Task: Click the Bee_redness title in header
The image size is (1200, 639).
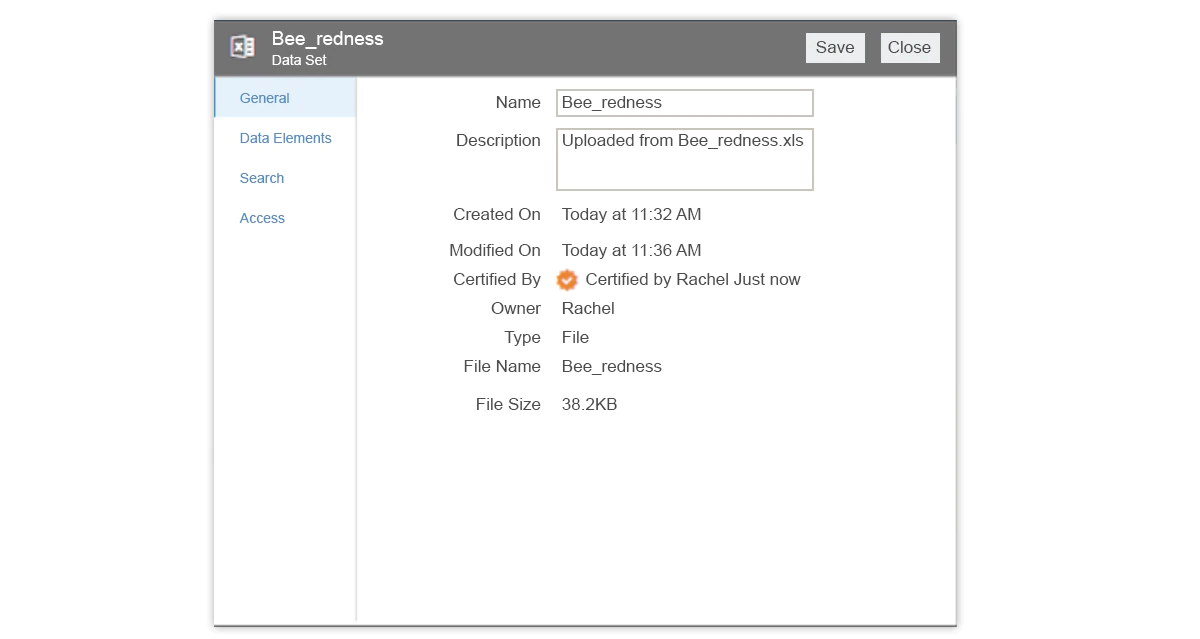Action: coord(328,39)
